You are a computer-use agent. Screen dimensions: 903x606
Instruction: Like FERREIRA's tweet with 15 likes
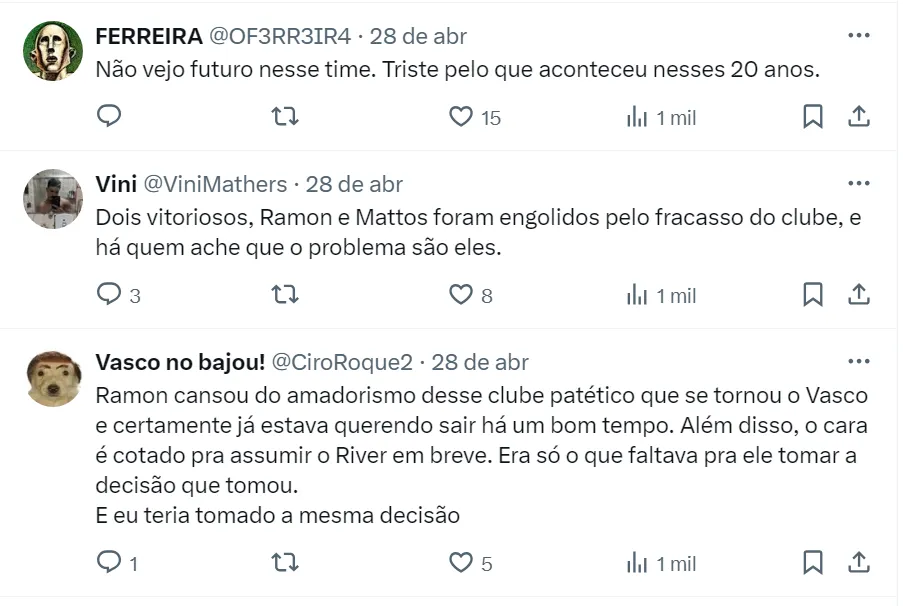click(x=461, y=117)
